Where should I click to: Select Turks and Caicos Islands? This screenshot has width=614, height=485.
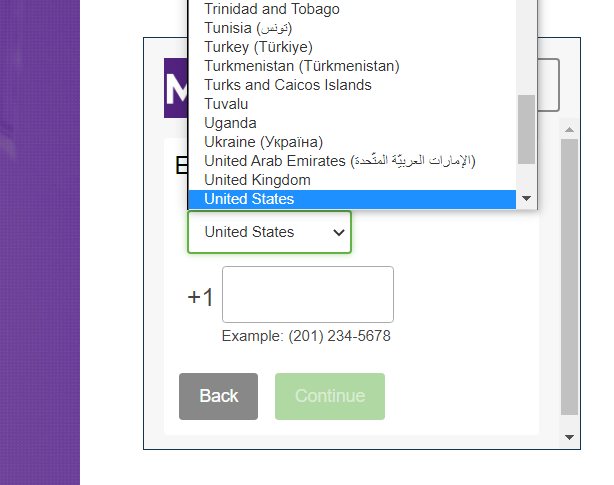tap(287, 85)
